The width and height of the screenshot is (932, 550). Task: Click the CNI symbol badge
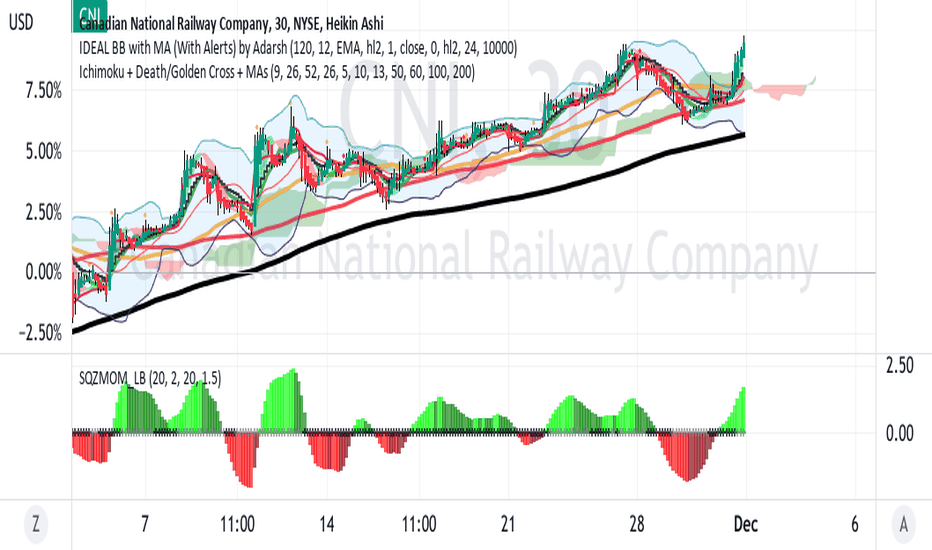89,14
